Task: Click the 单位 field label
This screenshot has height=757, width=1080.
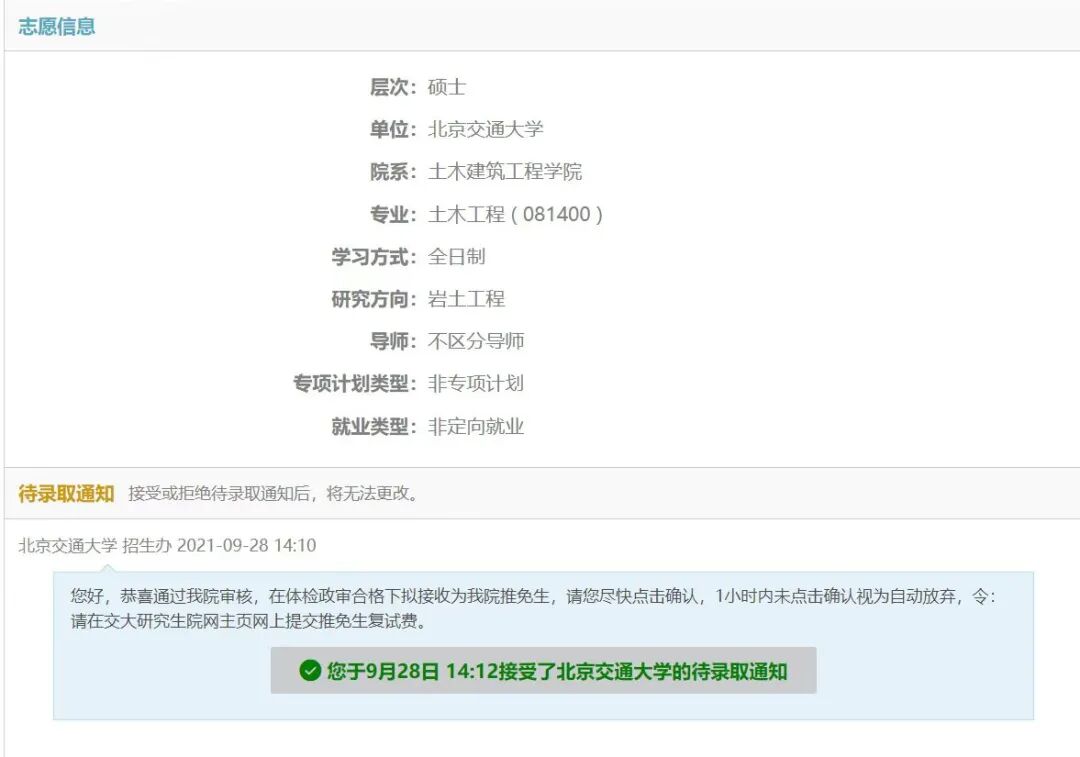Action: (x=393, y=129)
